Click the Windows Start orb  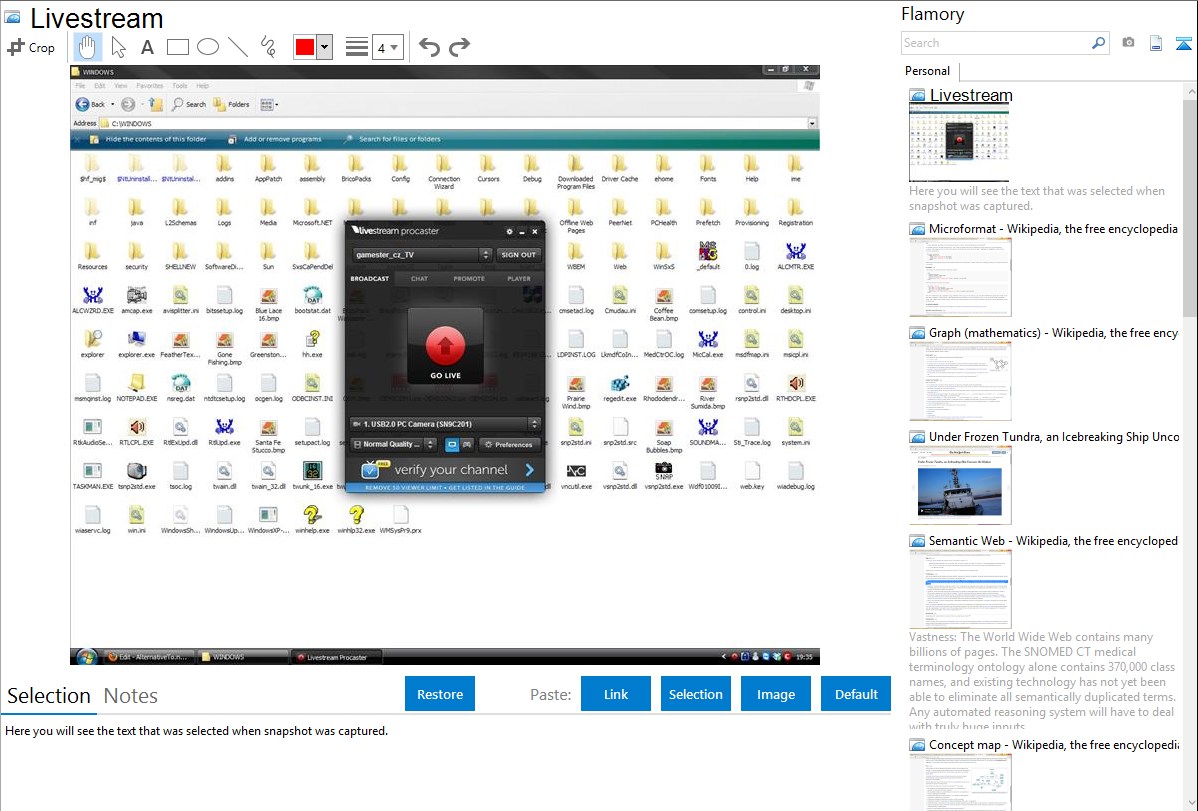[86, 657]
